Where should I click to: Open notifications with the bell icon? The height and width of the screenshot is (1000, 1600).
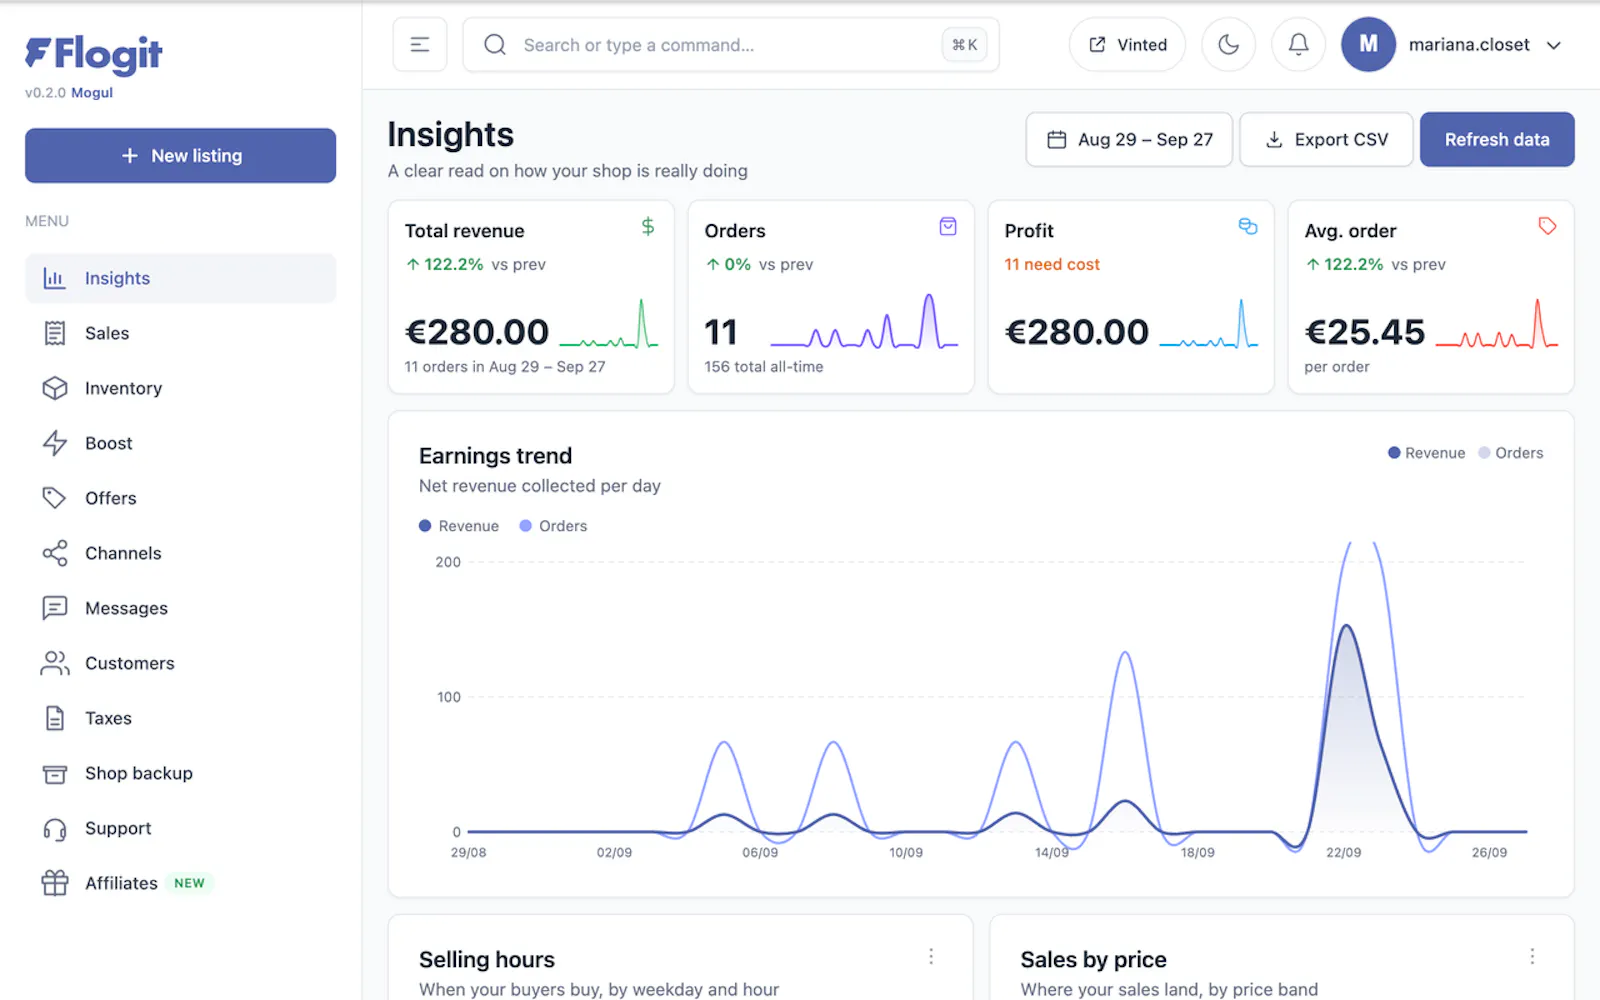pyautogui.click(x=1298, y=45)
